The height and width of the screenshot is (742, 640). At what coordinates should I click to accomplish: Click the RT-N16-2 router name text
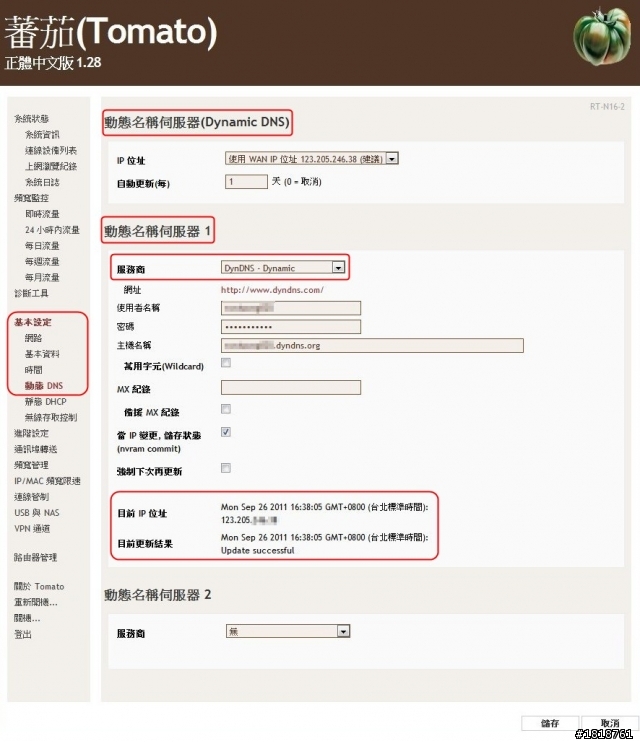tap(607, 106)
